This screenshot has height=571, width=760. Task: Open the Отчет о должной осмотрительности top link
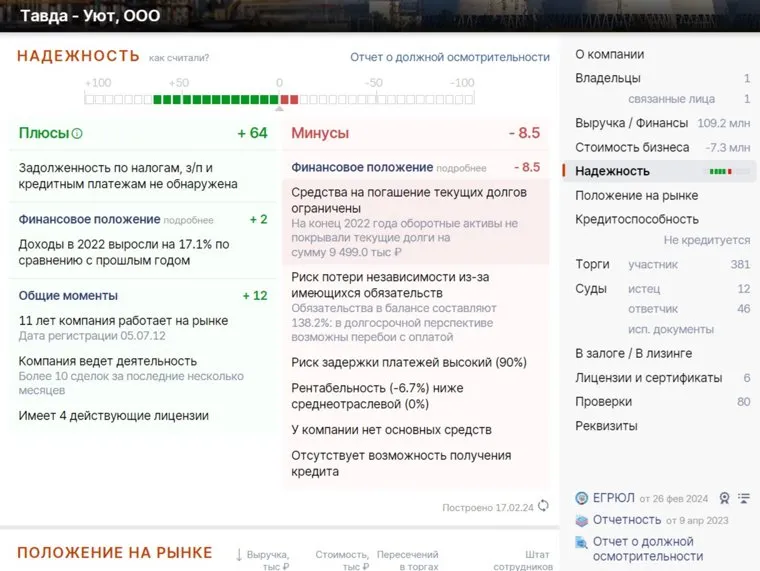point(449,57)
